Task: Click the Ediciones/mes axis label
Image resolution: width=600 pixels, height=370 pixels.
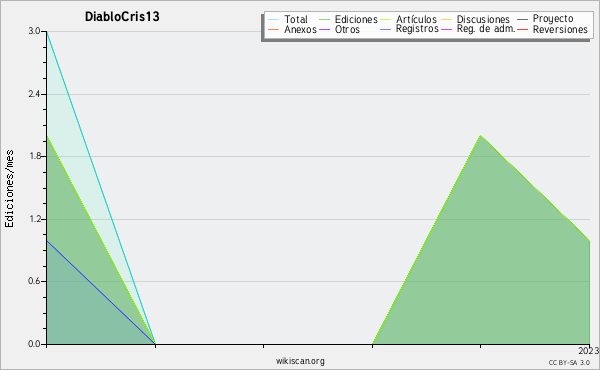Action: tap(9, 189)
